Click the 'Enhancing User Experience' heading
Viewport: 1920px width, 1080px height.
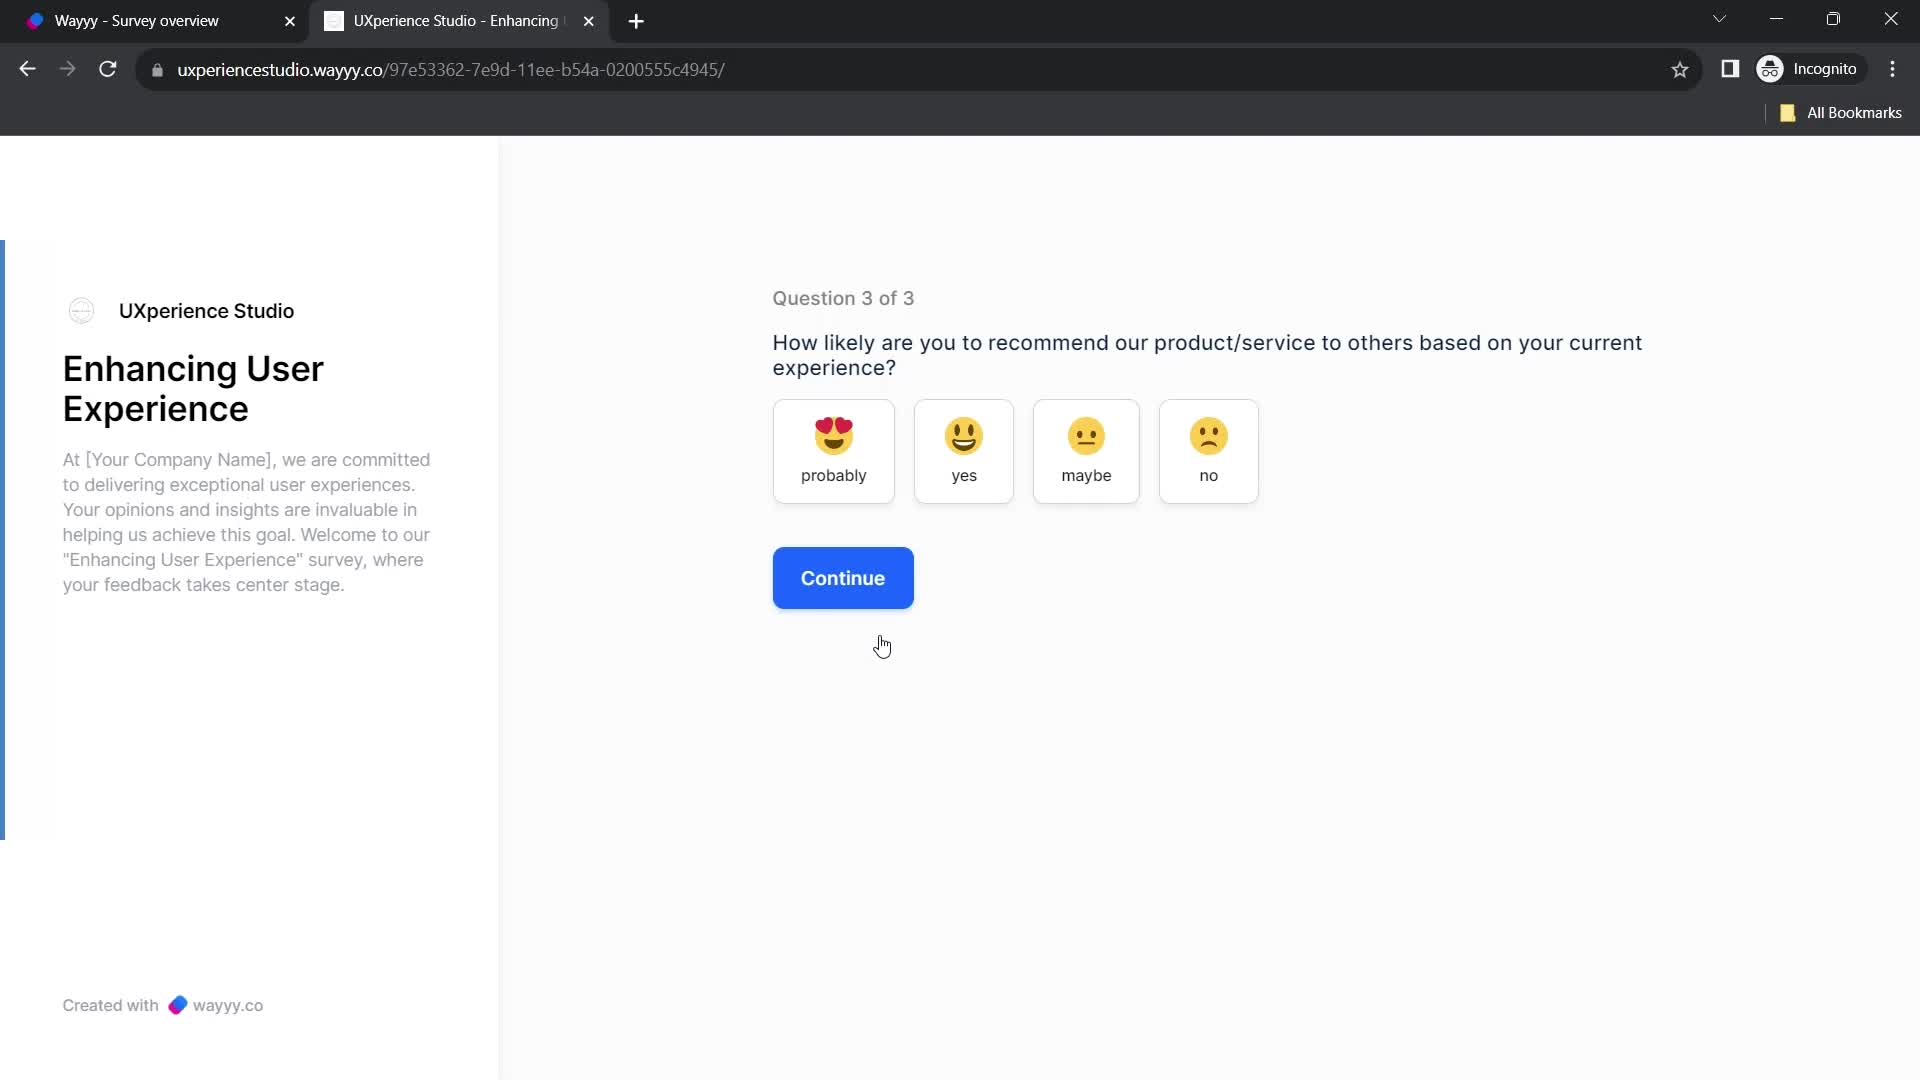[x=193, y=389]
